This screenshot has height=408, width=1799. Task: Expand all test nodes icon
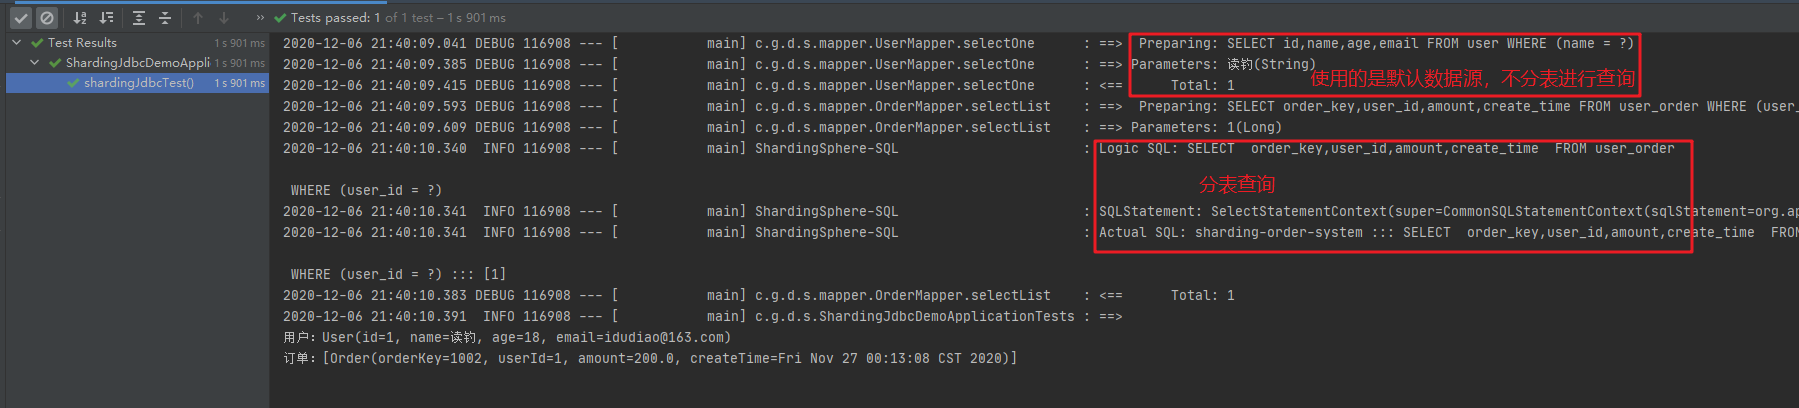(x=139, y=18)
